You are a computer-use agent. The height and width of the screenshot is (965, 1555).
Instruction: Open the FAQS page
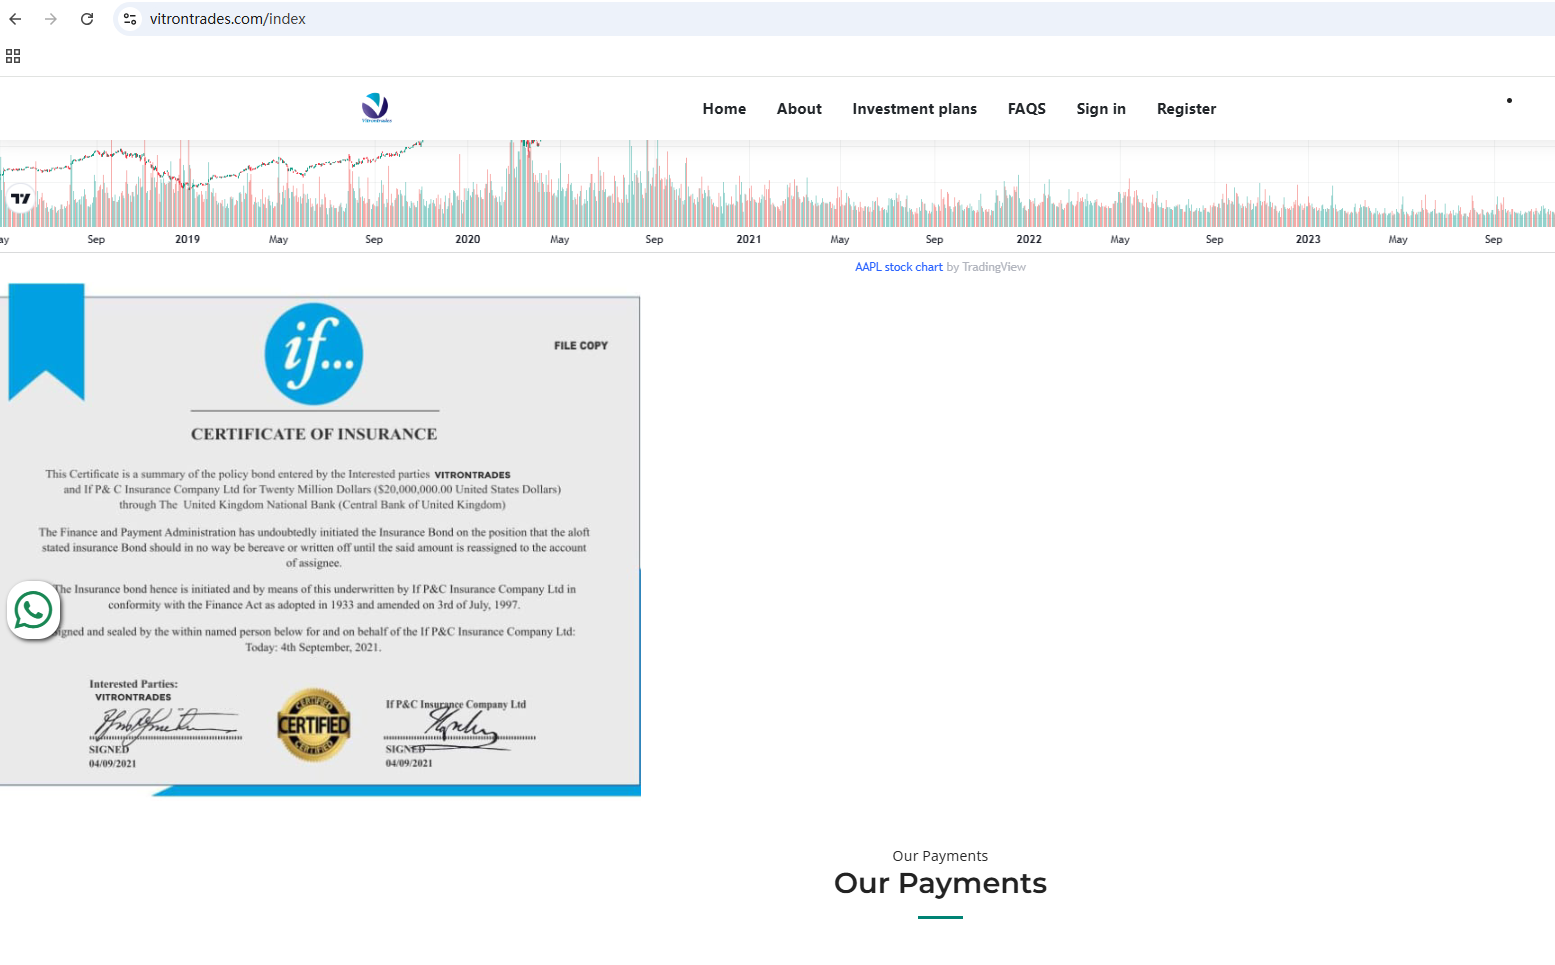[1026, 109]
